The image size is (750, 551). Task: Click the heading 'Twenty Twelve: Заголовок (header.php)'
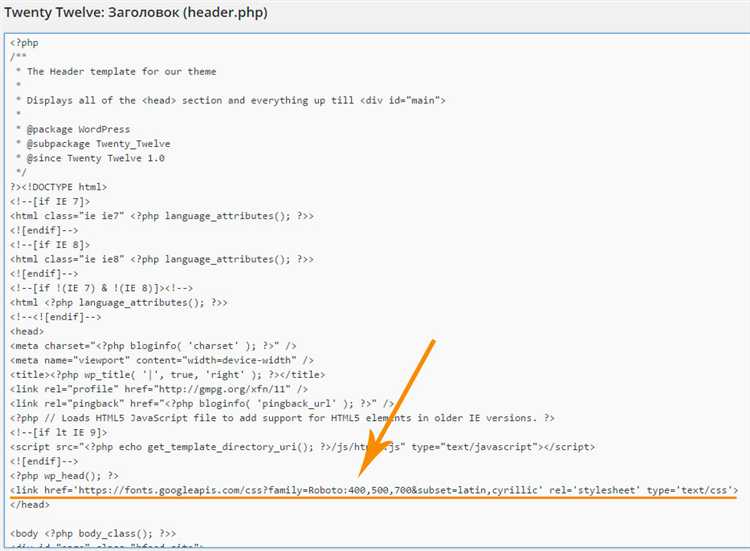click(136, 12)
